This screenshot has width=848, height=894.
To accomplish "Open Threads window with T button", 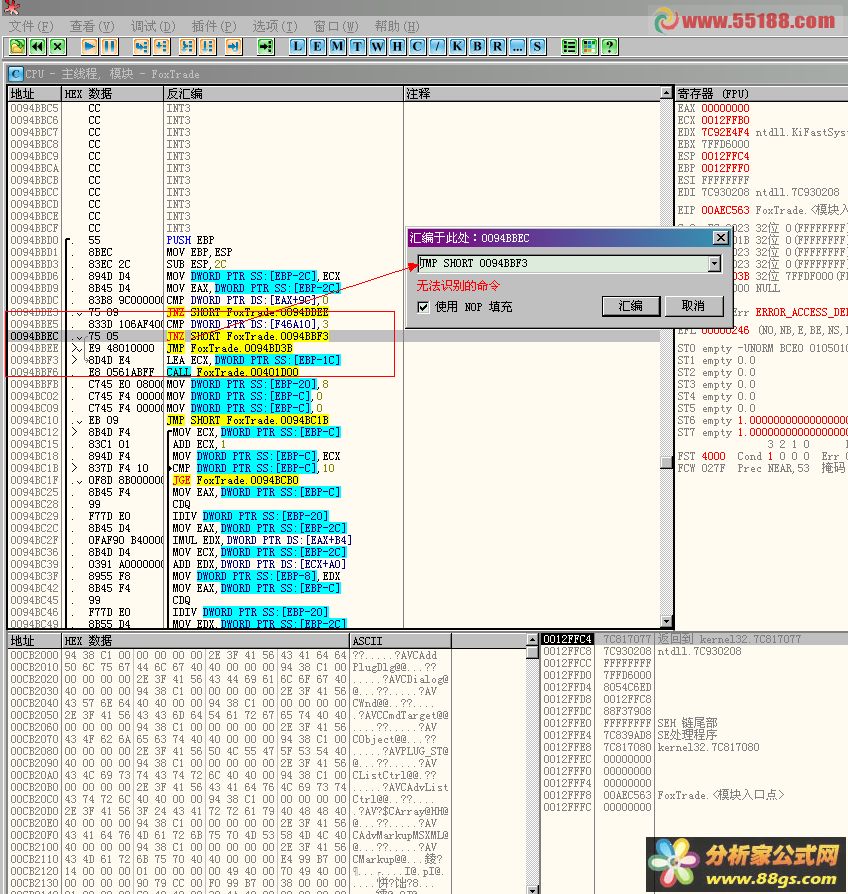I will point(358,47).
